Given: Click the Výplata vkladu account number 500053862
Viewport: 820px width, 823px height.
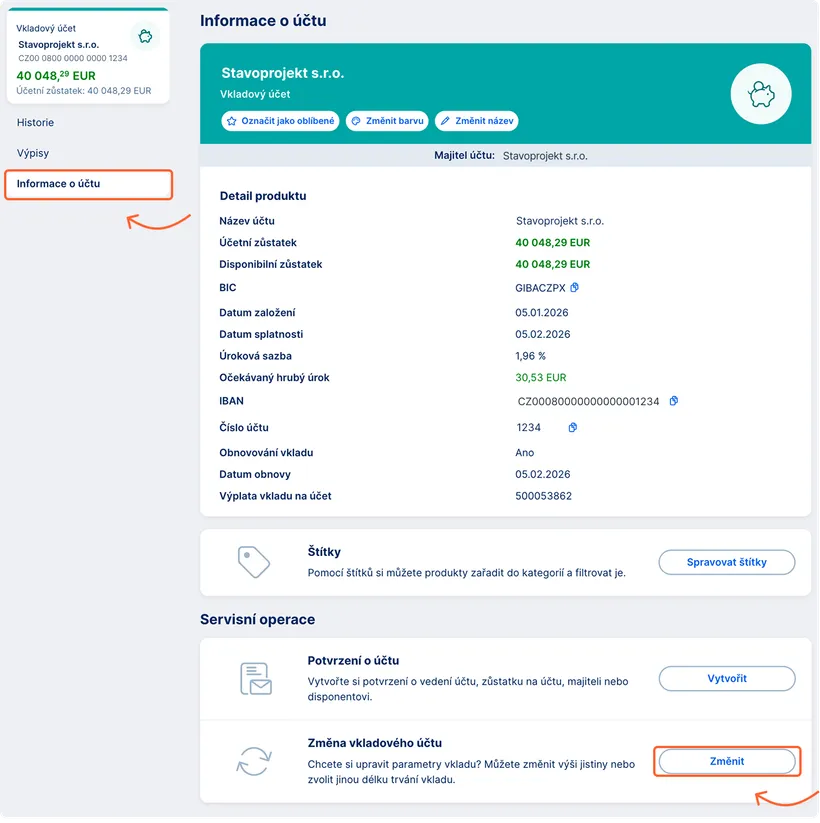Looking at the screenshot, I should [x=544, y=496].
